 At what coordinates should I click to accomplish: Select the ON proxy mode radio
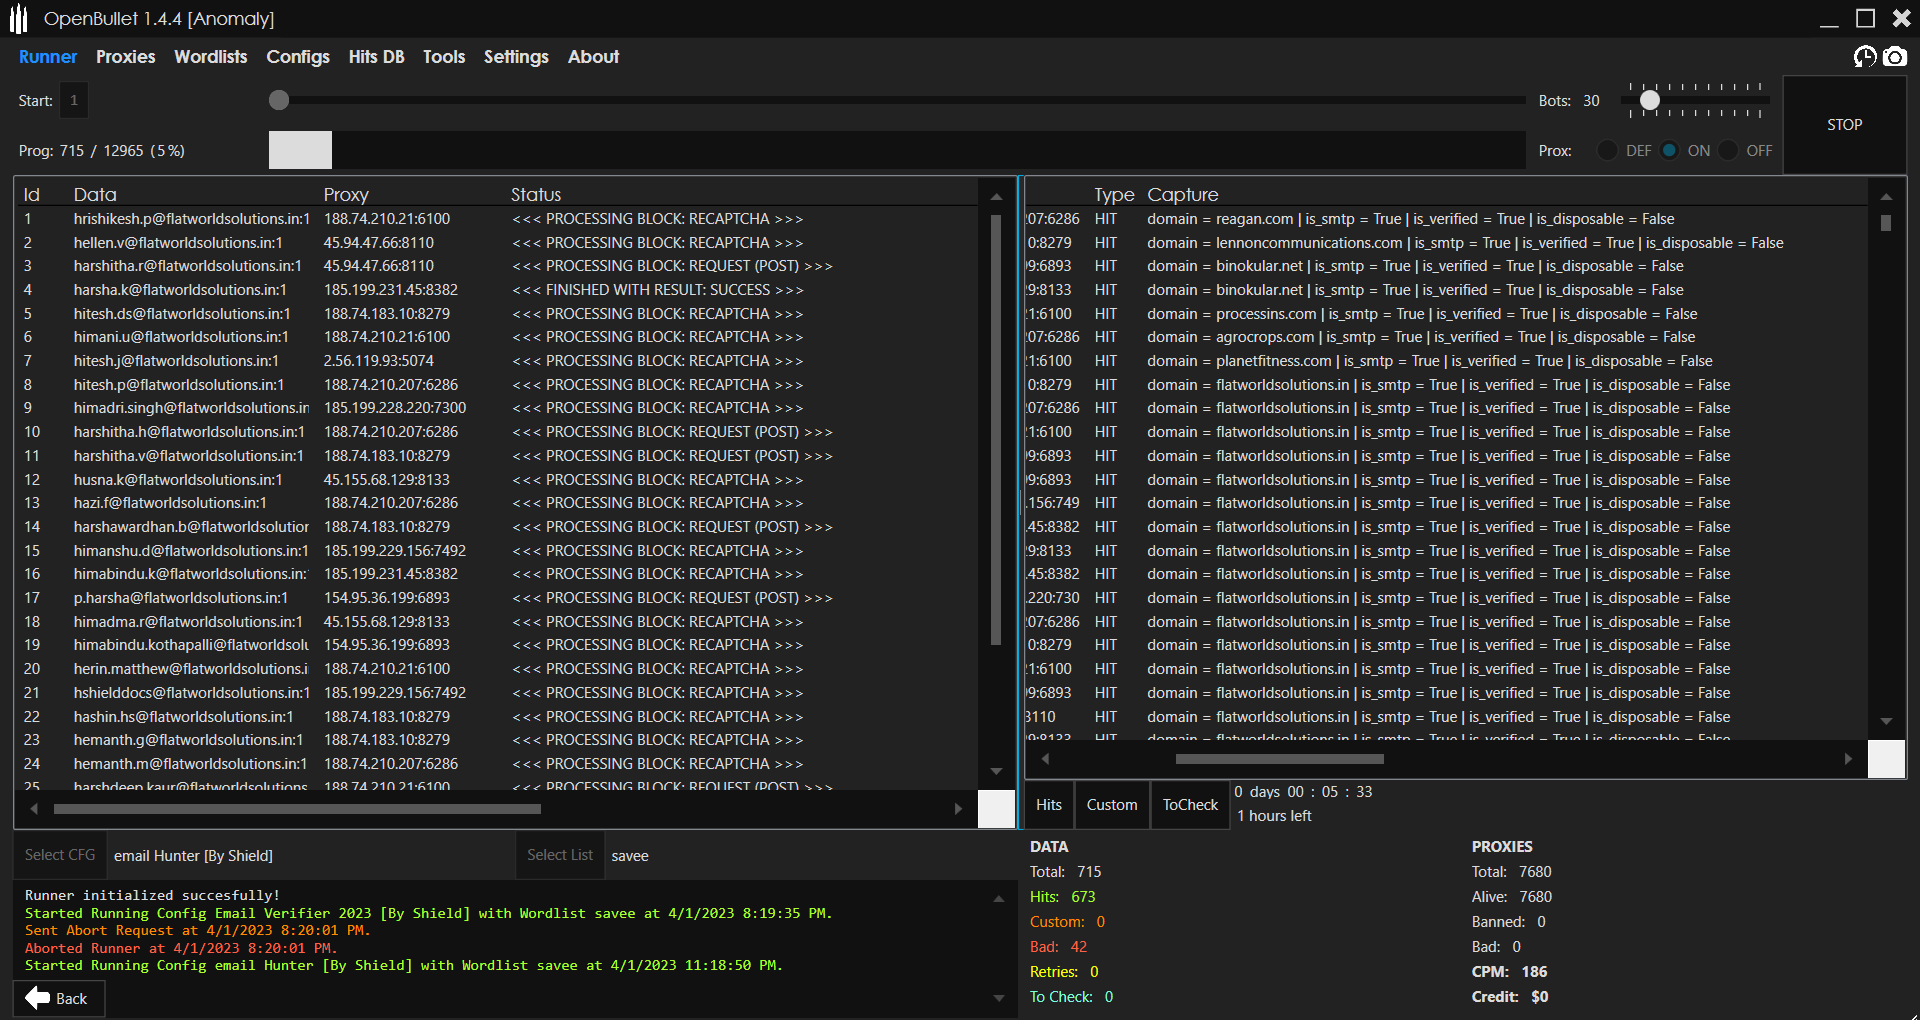[x=1669, y=151]
